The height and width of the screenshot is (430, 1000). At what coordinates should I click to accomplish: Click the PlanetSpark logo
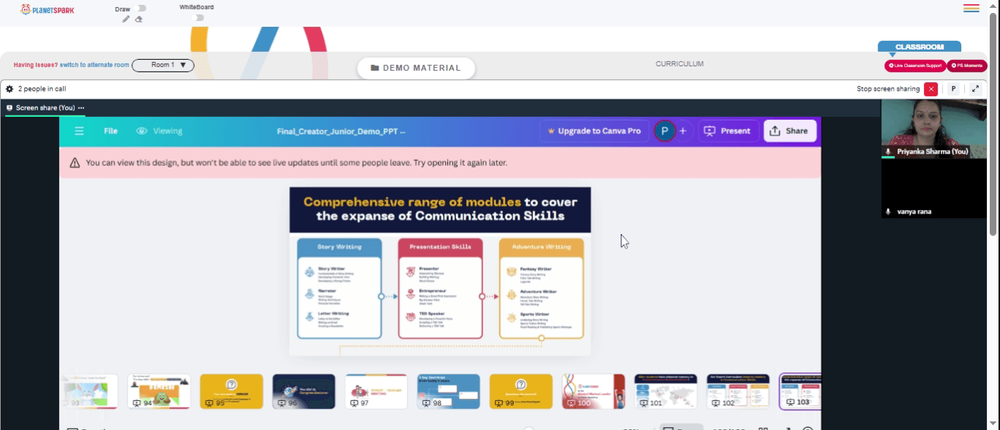[47, 10]
